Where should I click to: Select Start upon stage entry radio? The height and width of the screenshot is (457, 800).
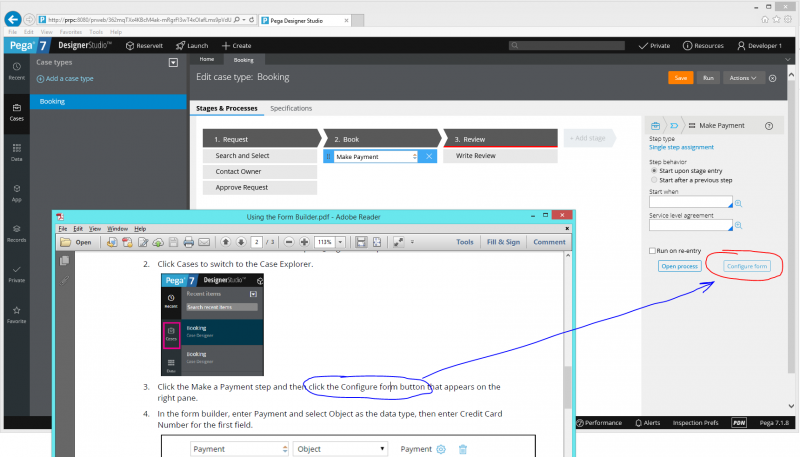pos(654,171)
